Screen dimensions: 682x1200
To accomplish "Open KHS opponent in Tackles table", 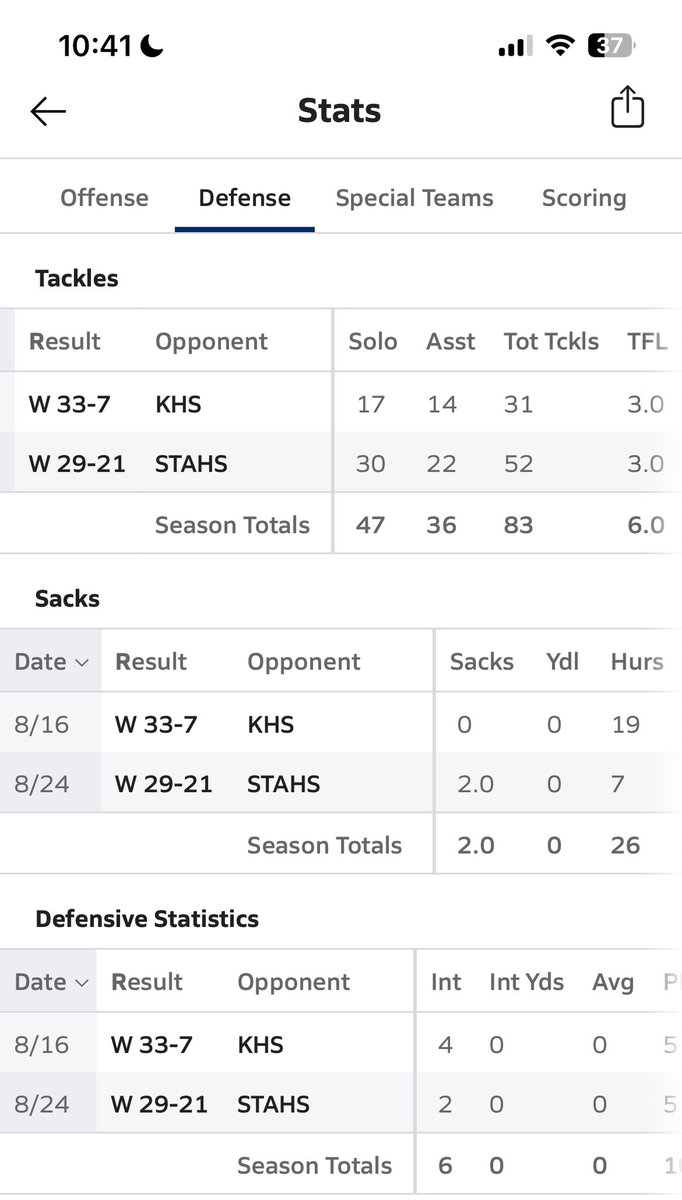I will click(178, 404).
